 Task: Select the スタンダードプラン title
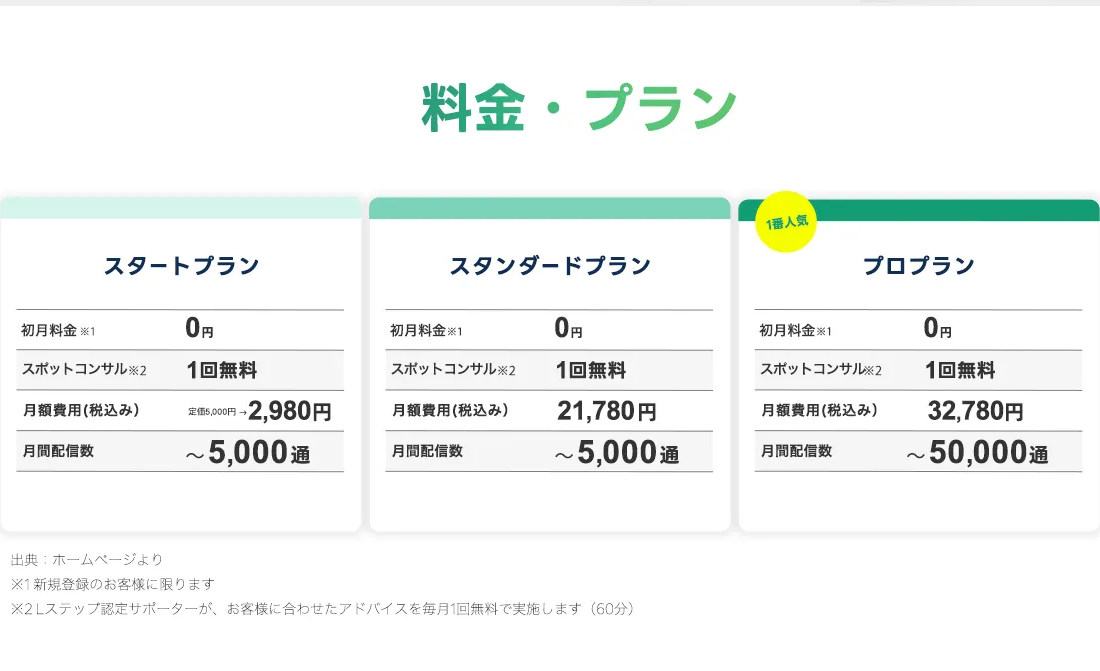pos(550,265)
